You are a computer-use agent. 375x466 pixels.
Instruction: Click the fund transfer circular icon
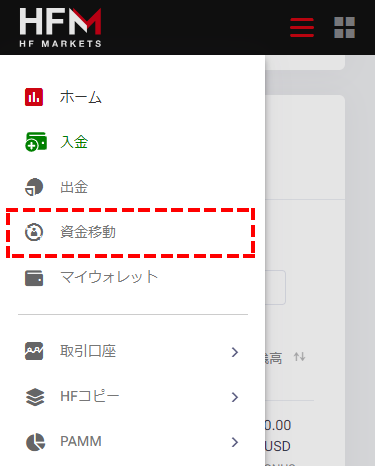[x=34, y=232]
